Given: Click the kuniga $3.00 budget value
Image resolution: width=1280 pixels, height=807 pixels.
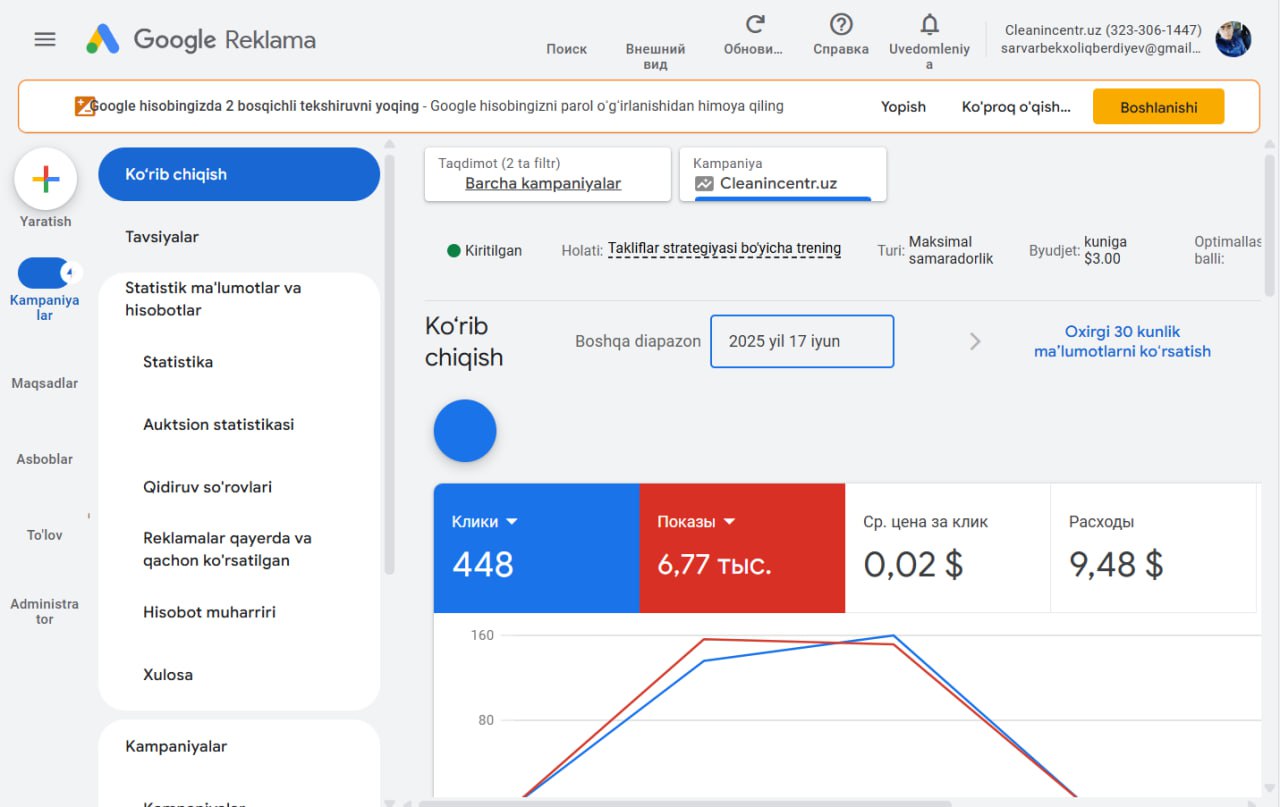Looking at the screenshot, I should (x=1106, y=250).
